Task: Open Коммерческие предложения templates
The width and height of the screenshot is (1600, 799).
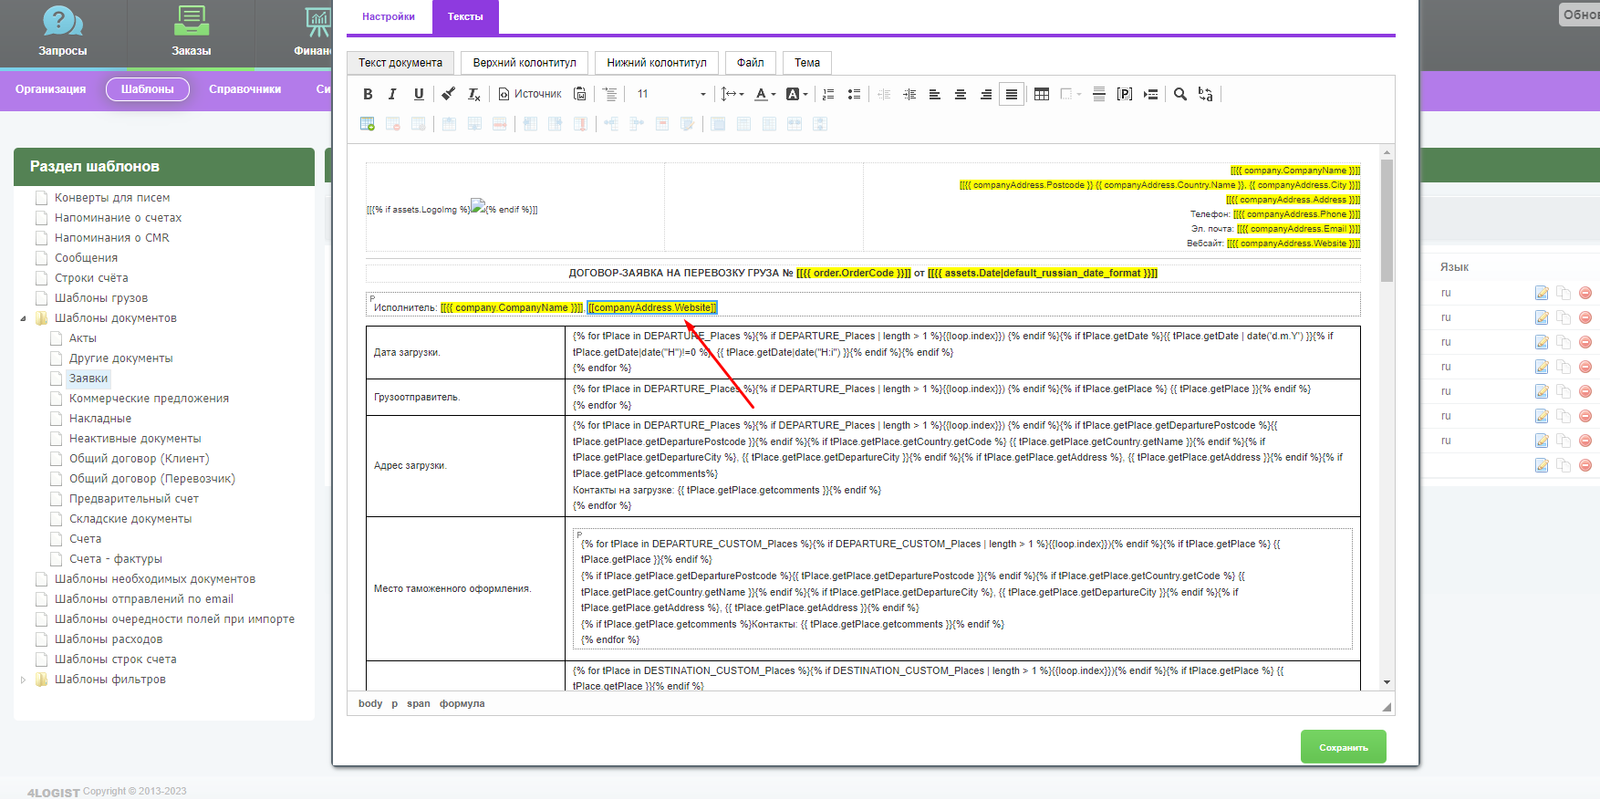Action: tap(149, 398)
